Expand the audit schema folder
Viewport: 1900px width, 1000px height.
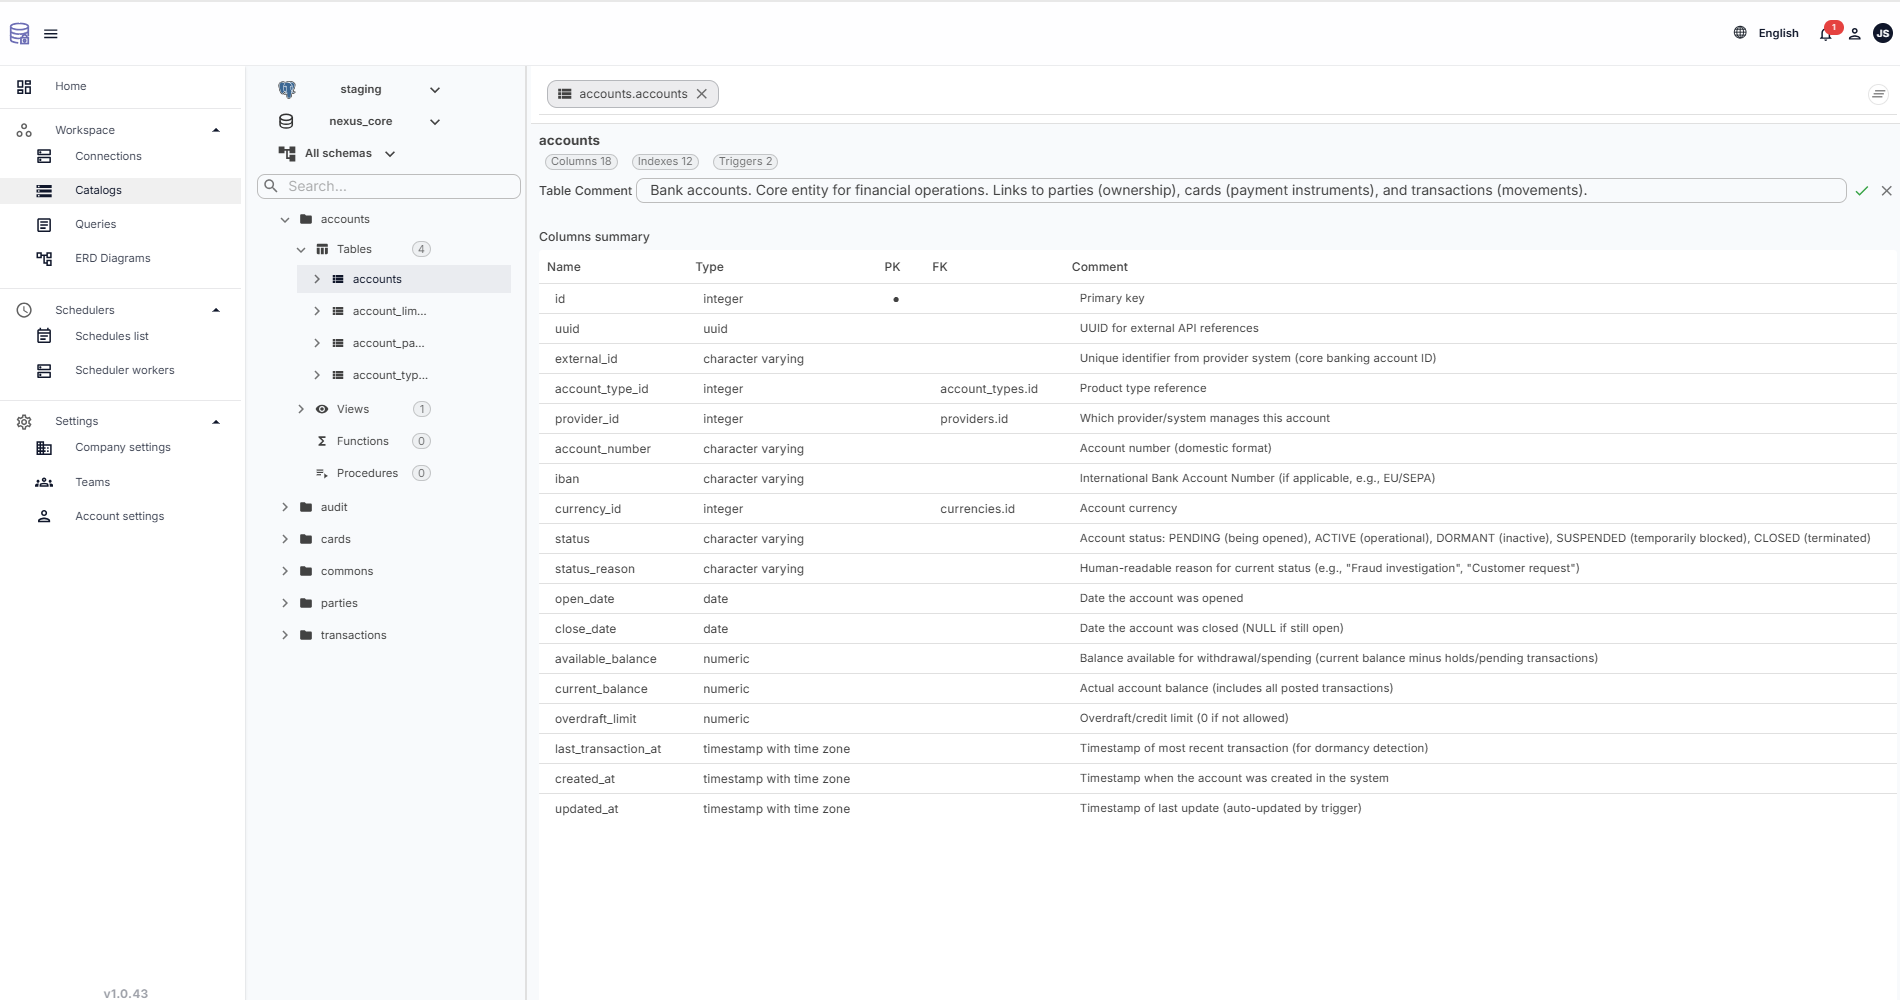[285, 507]
